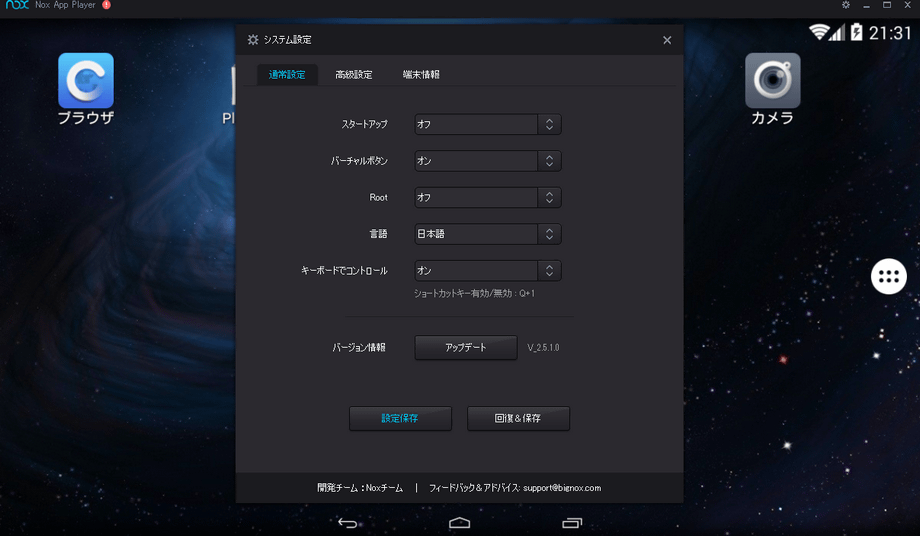Tap the Android home navigation icon

[x=460, y=523]
